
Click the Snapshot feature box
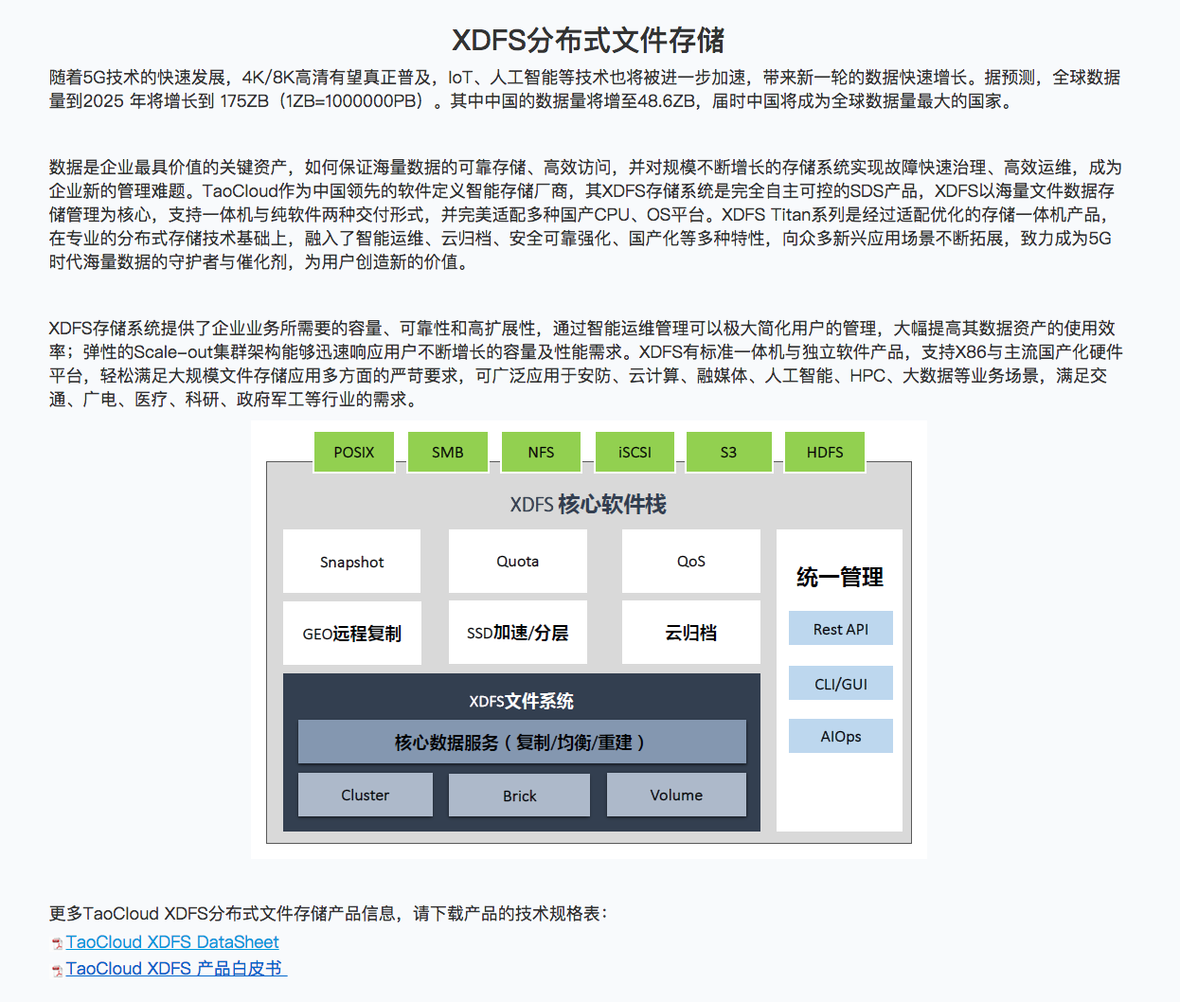[351, 562]
